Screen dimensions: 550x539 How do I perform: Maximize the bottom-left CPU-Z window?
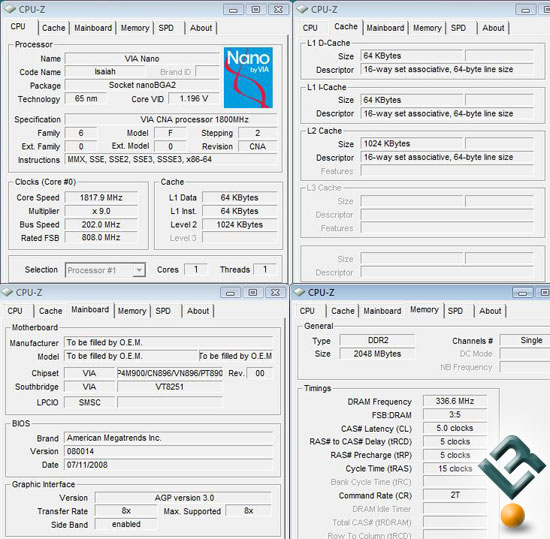click(253, 292)
